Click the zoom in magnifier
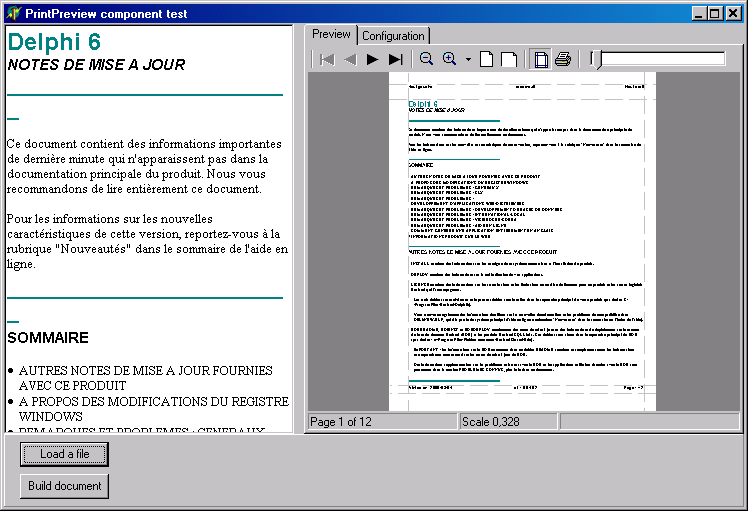The image size is (748, 511). point(450,59)
